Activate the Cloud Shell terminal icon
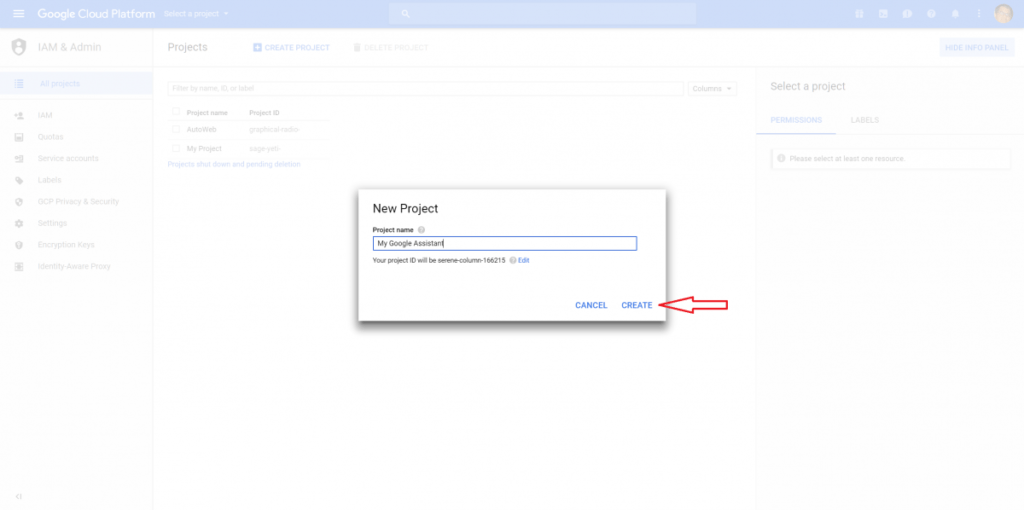Image resolution: width=1024 pixels, height=510 pixels. click(883, 14)
